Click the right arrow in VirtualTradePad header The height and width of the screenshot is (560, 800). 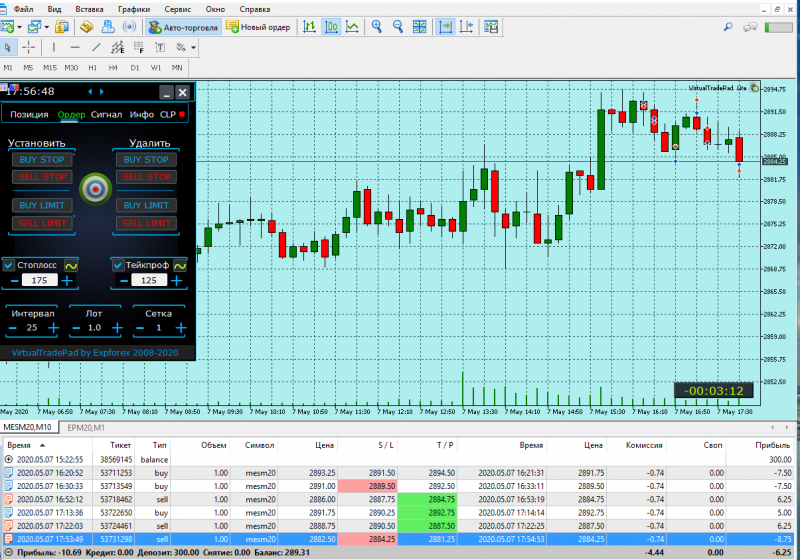coord(102,92)
